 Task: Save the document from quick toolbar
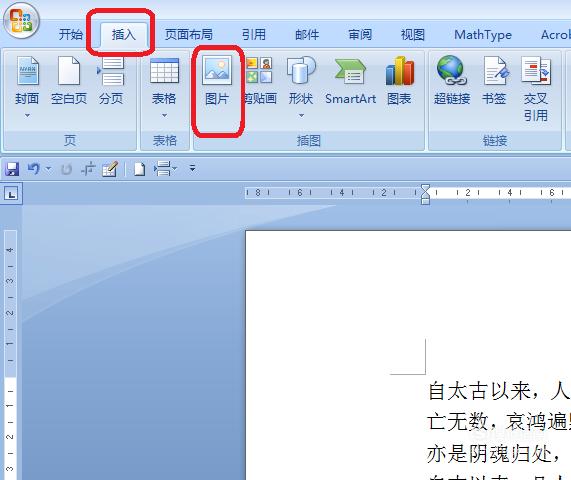(x=12, y=169)
